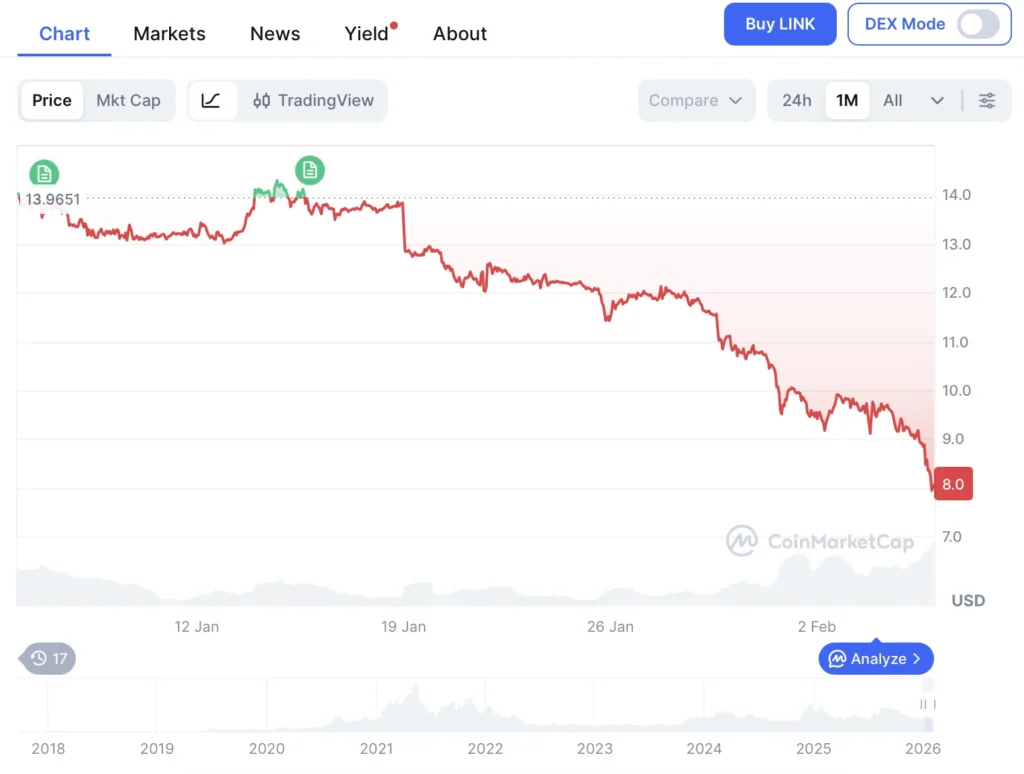Open the news event icon near peak price
The image size is (1024, 774).
click(310, 170)
